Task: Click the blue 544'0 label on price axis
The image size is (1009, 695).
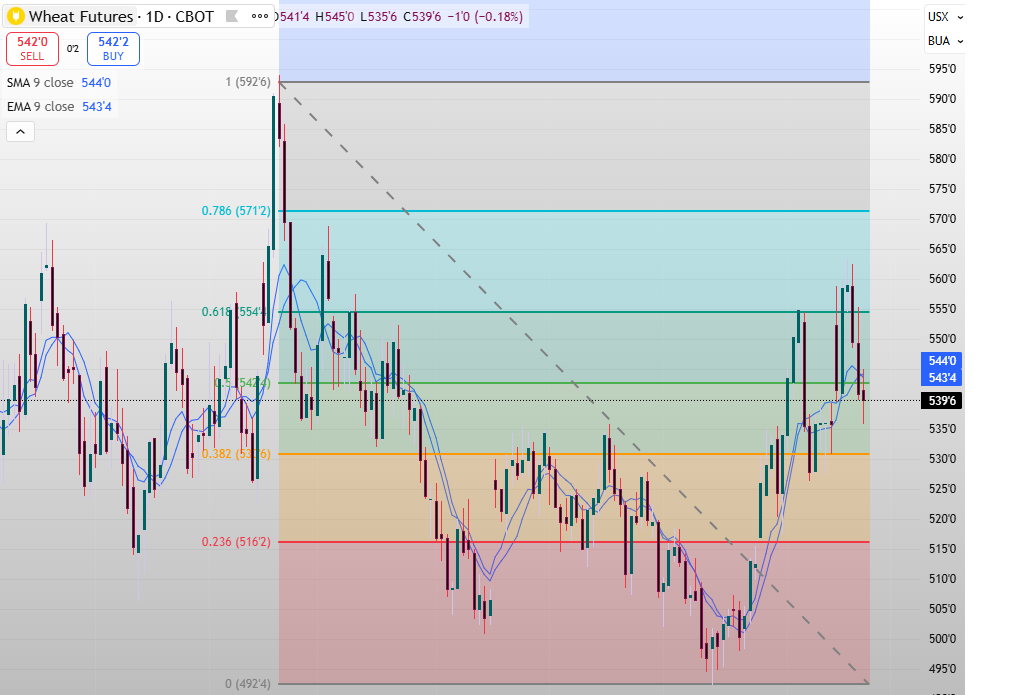Action: click(x=942, y=360)
